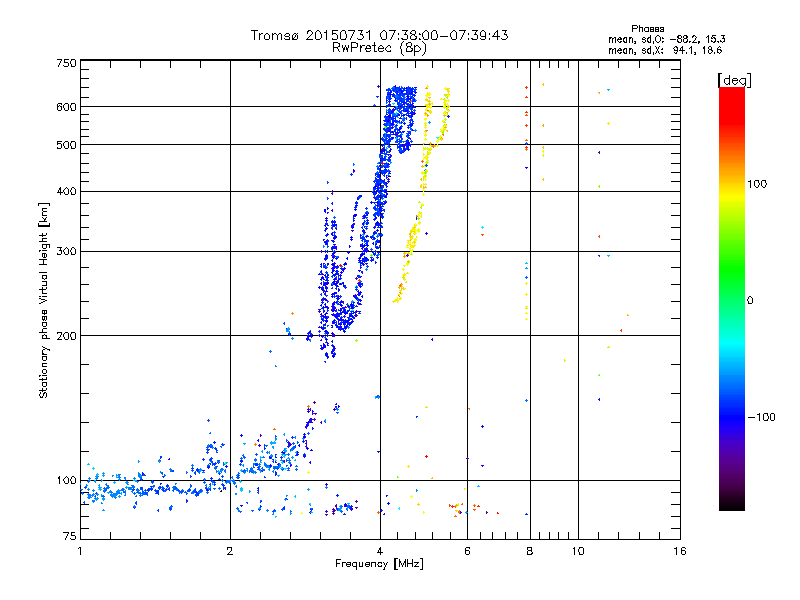This screenshot has height=600, width=800.
Task: Click the y-axis tick label '300'
Action: pyautogui.click(x=66, y=251)
